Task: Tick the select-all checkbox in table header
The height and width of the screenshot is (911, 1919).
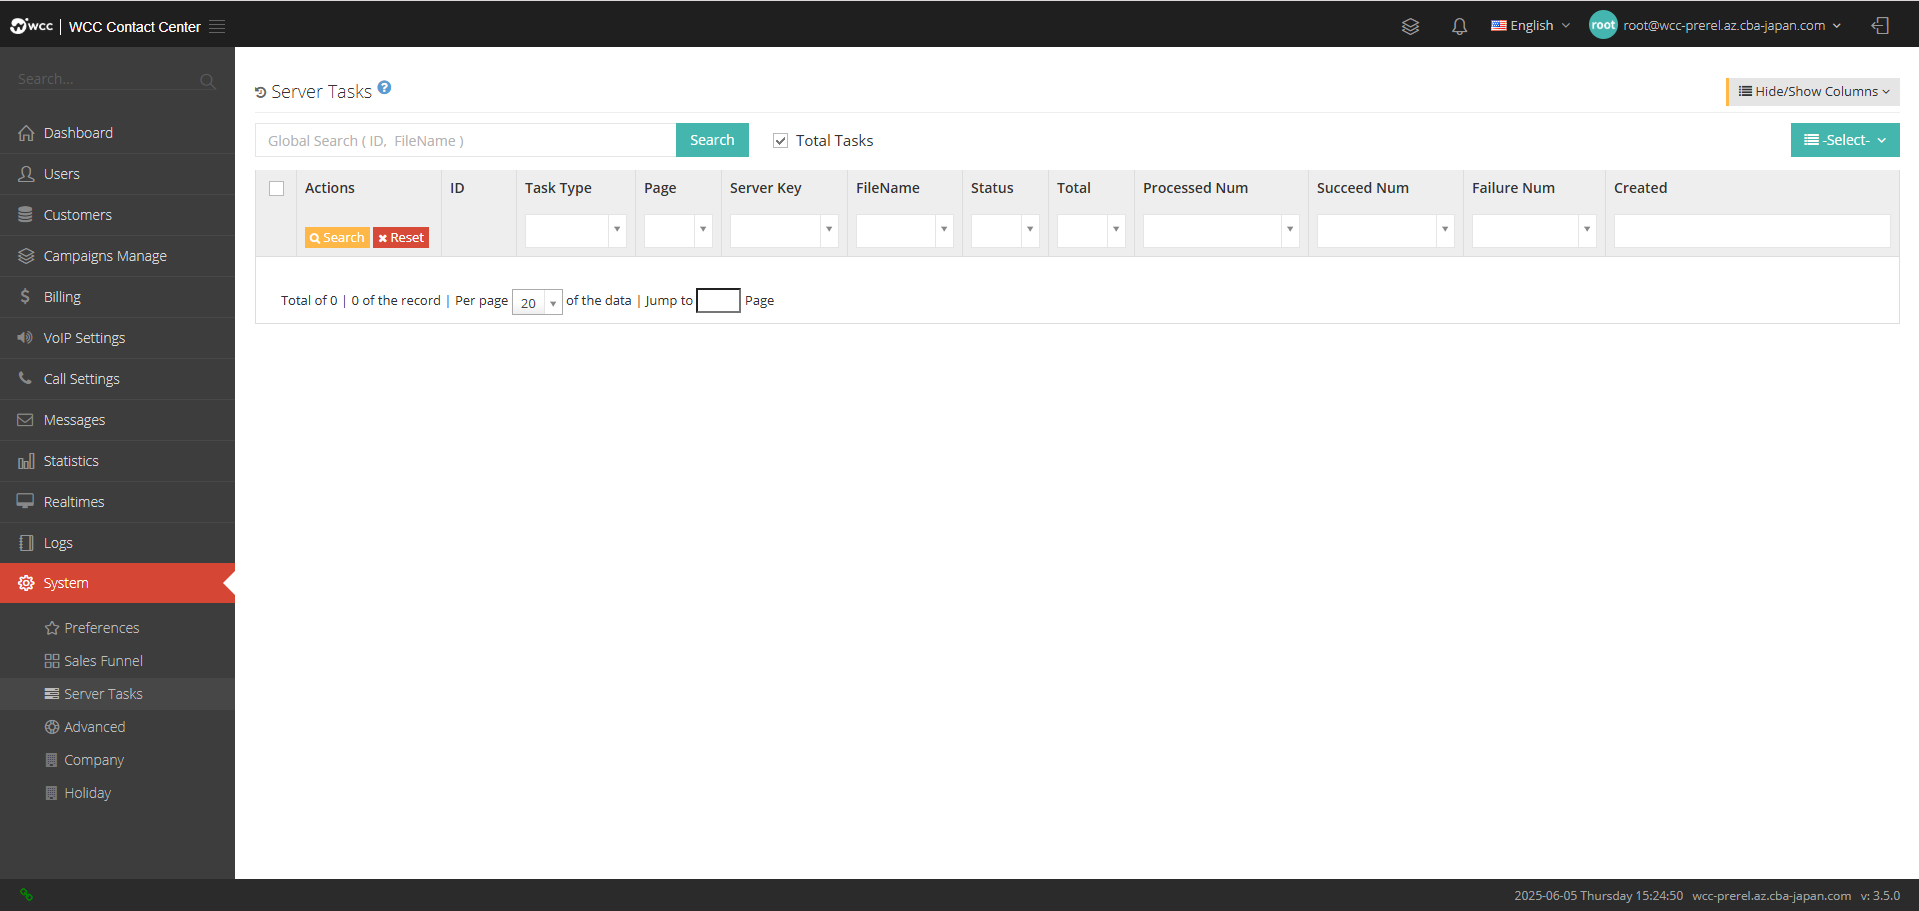Action: [277, 189]
